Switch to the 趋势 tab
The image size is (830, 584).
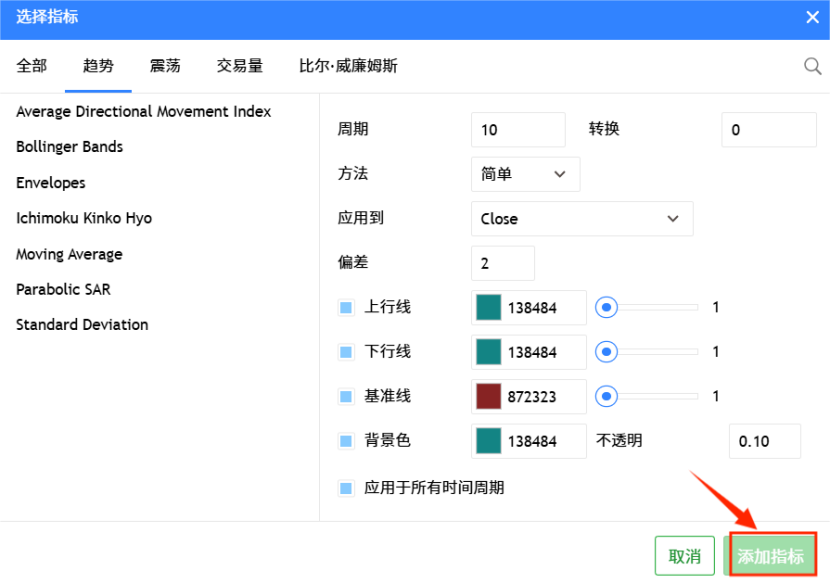98,66
